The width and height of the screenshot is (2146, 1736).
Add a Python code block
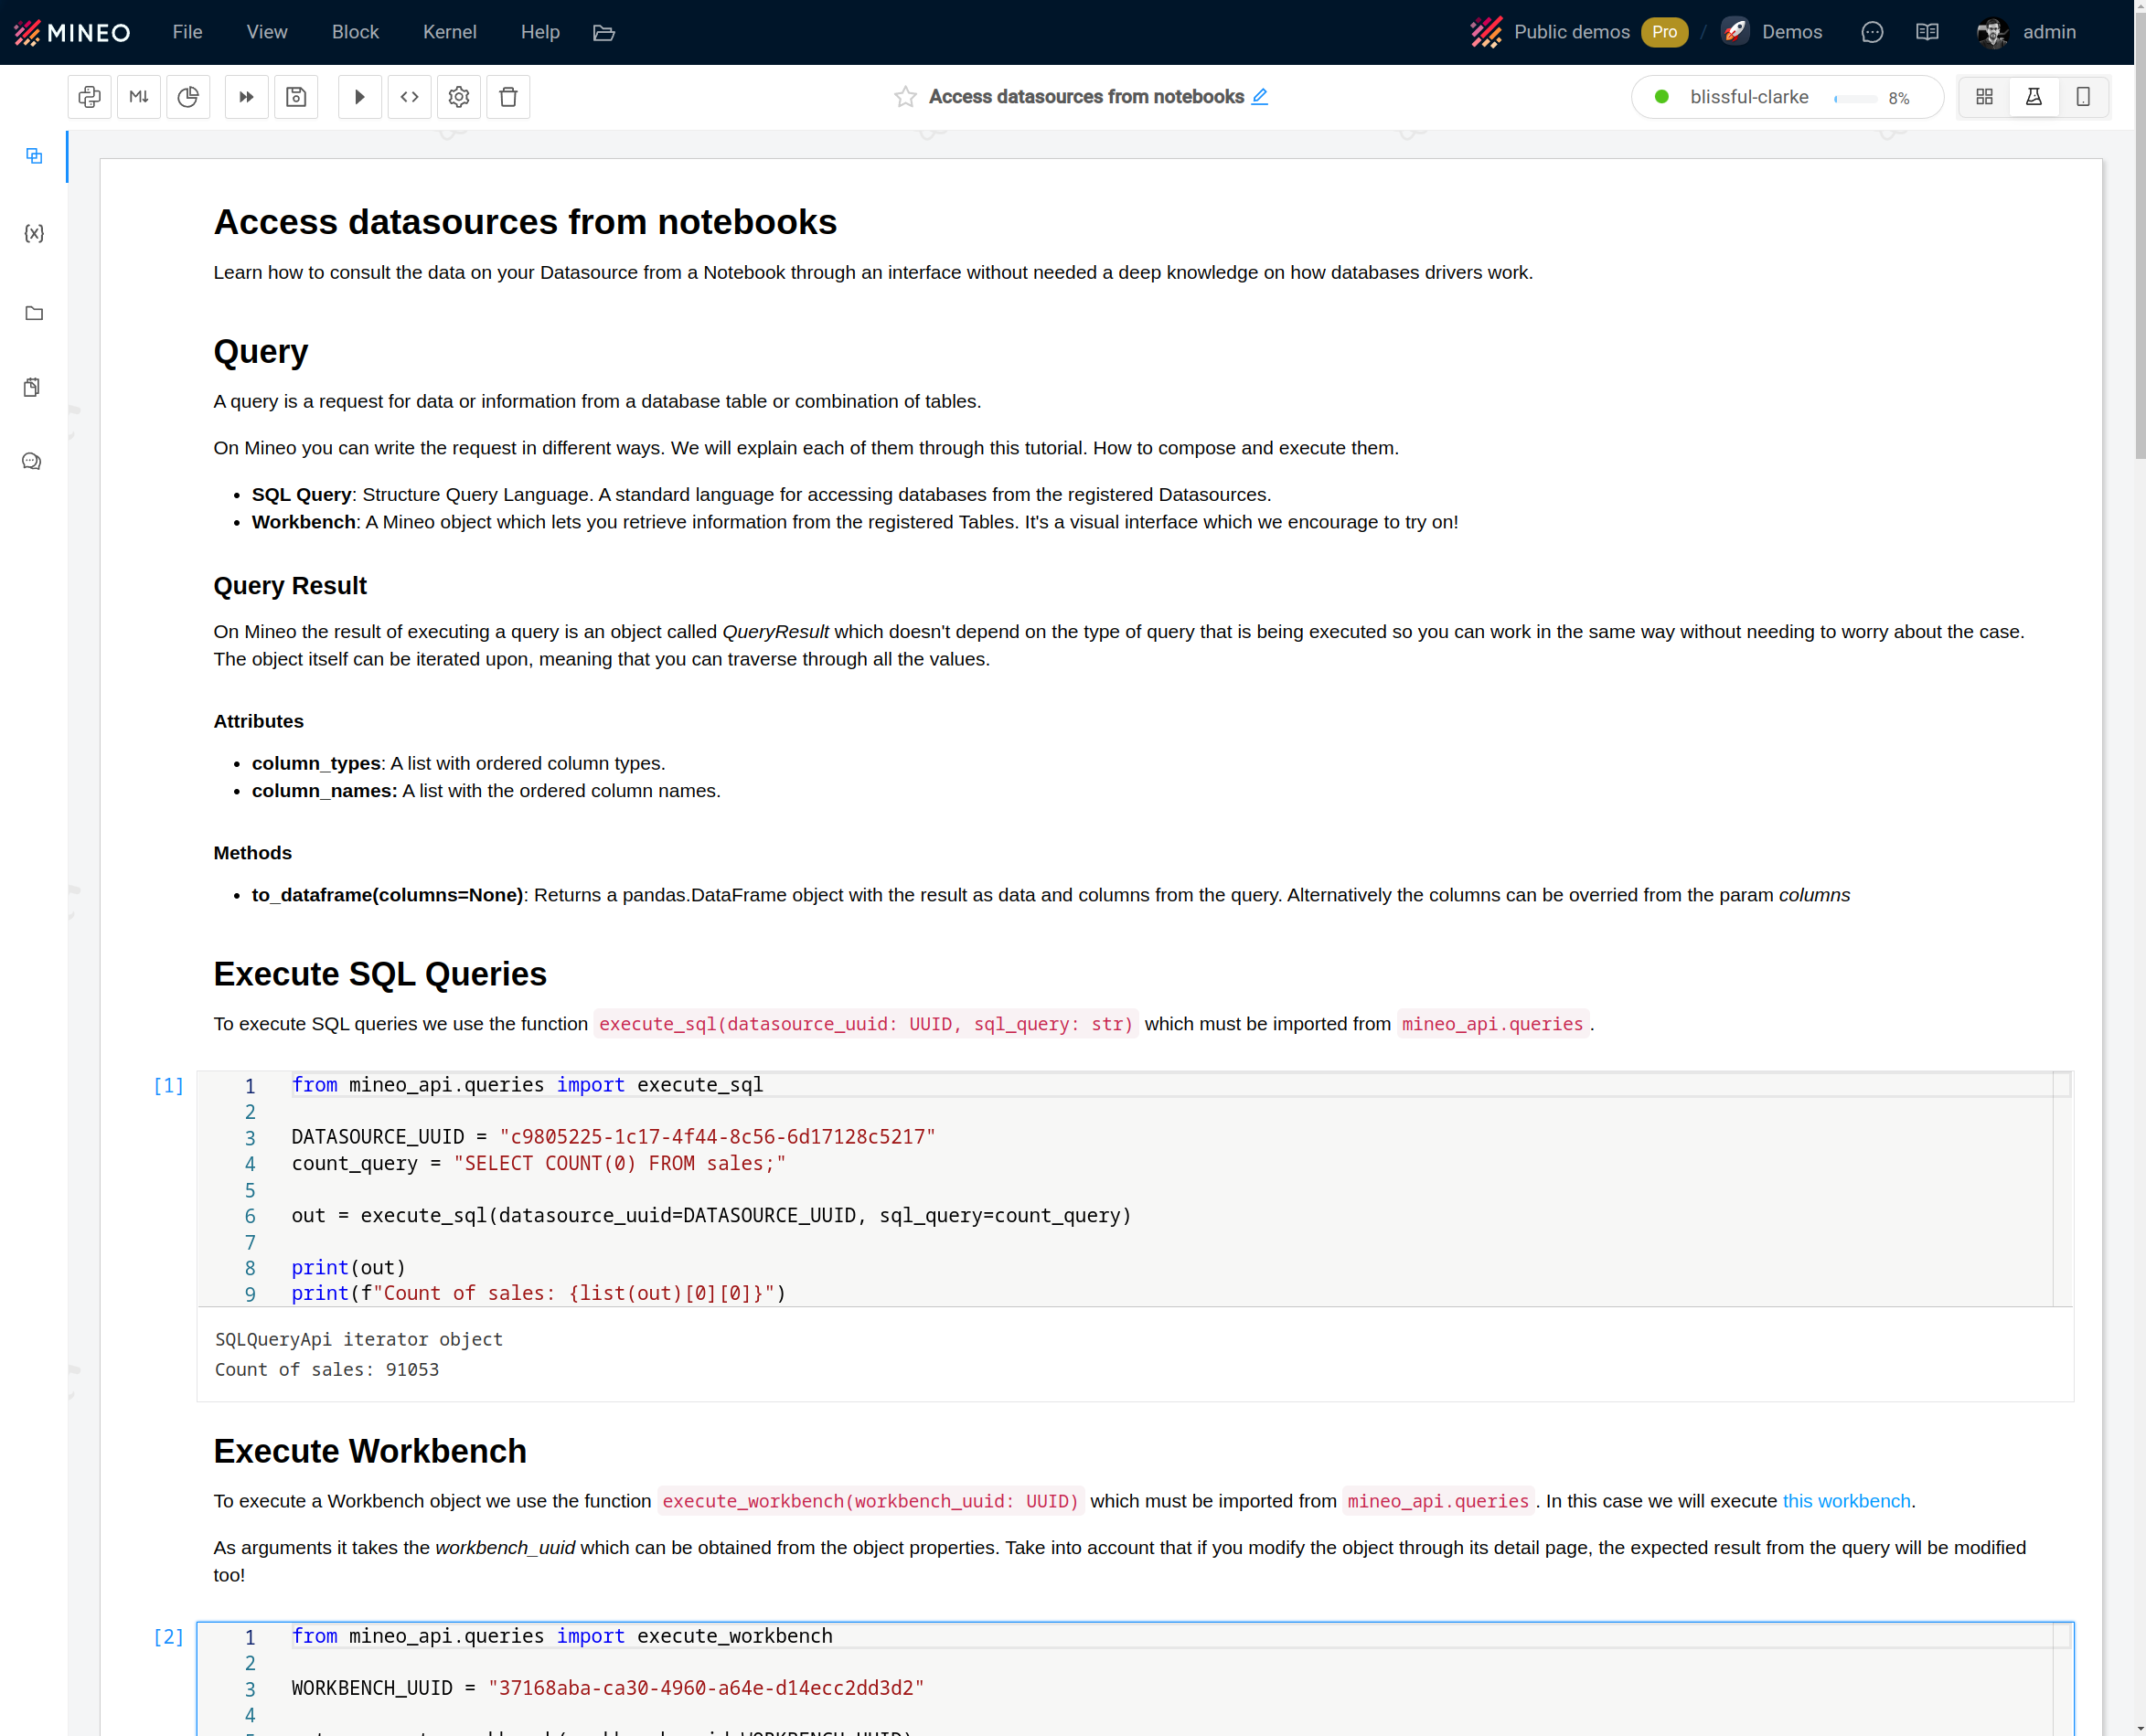pos(89,97)
